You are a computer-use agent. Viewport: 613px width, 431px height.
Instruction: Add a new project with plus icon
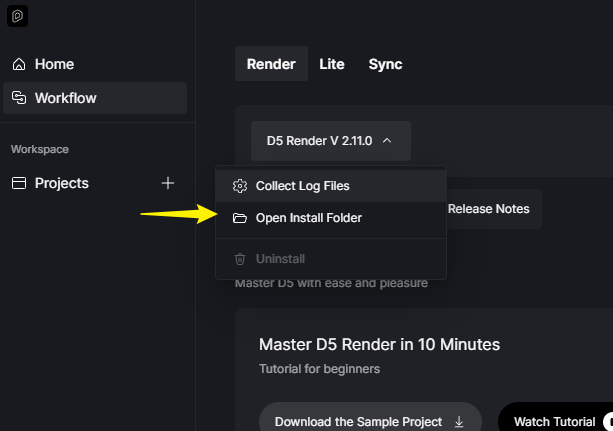(x=168, y=183)
